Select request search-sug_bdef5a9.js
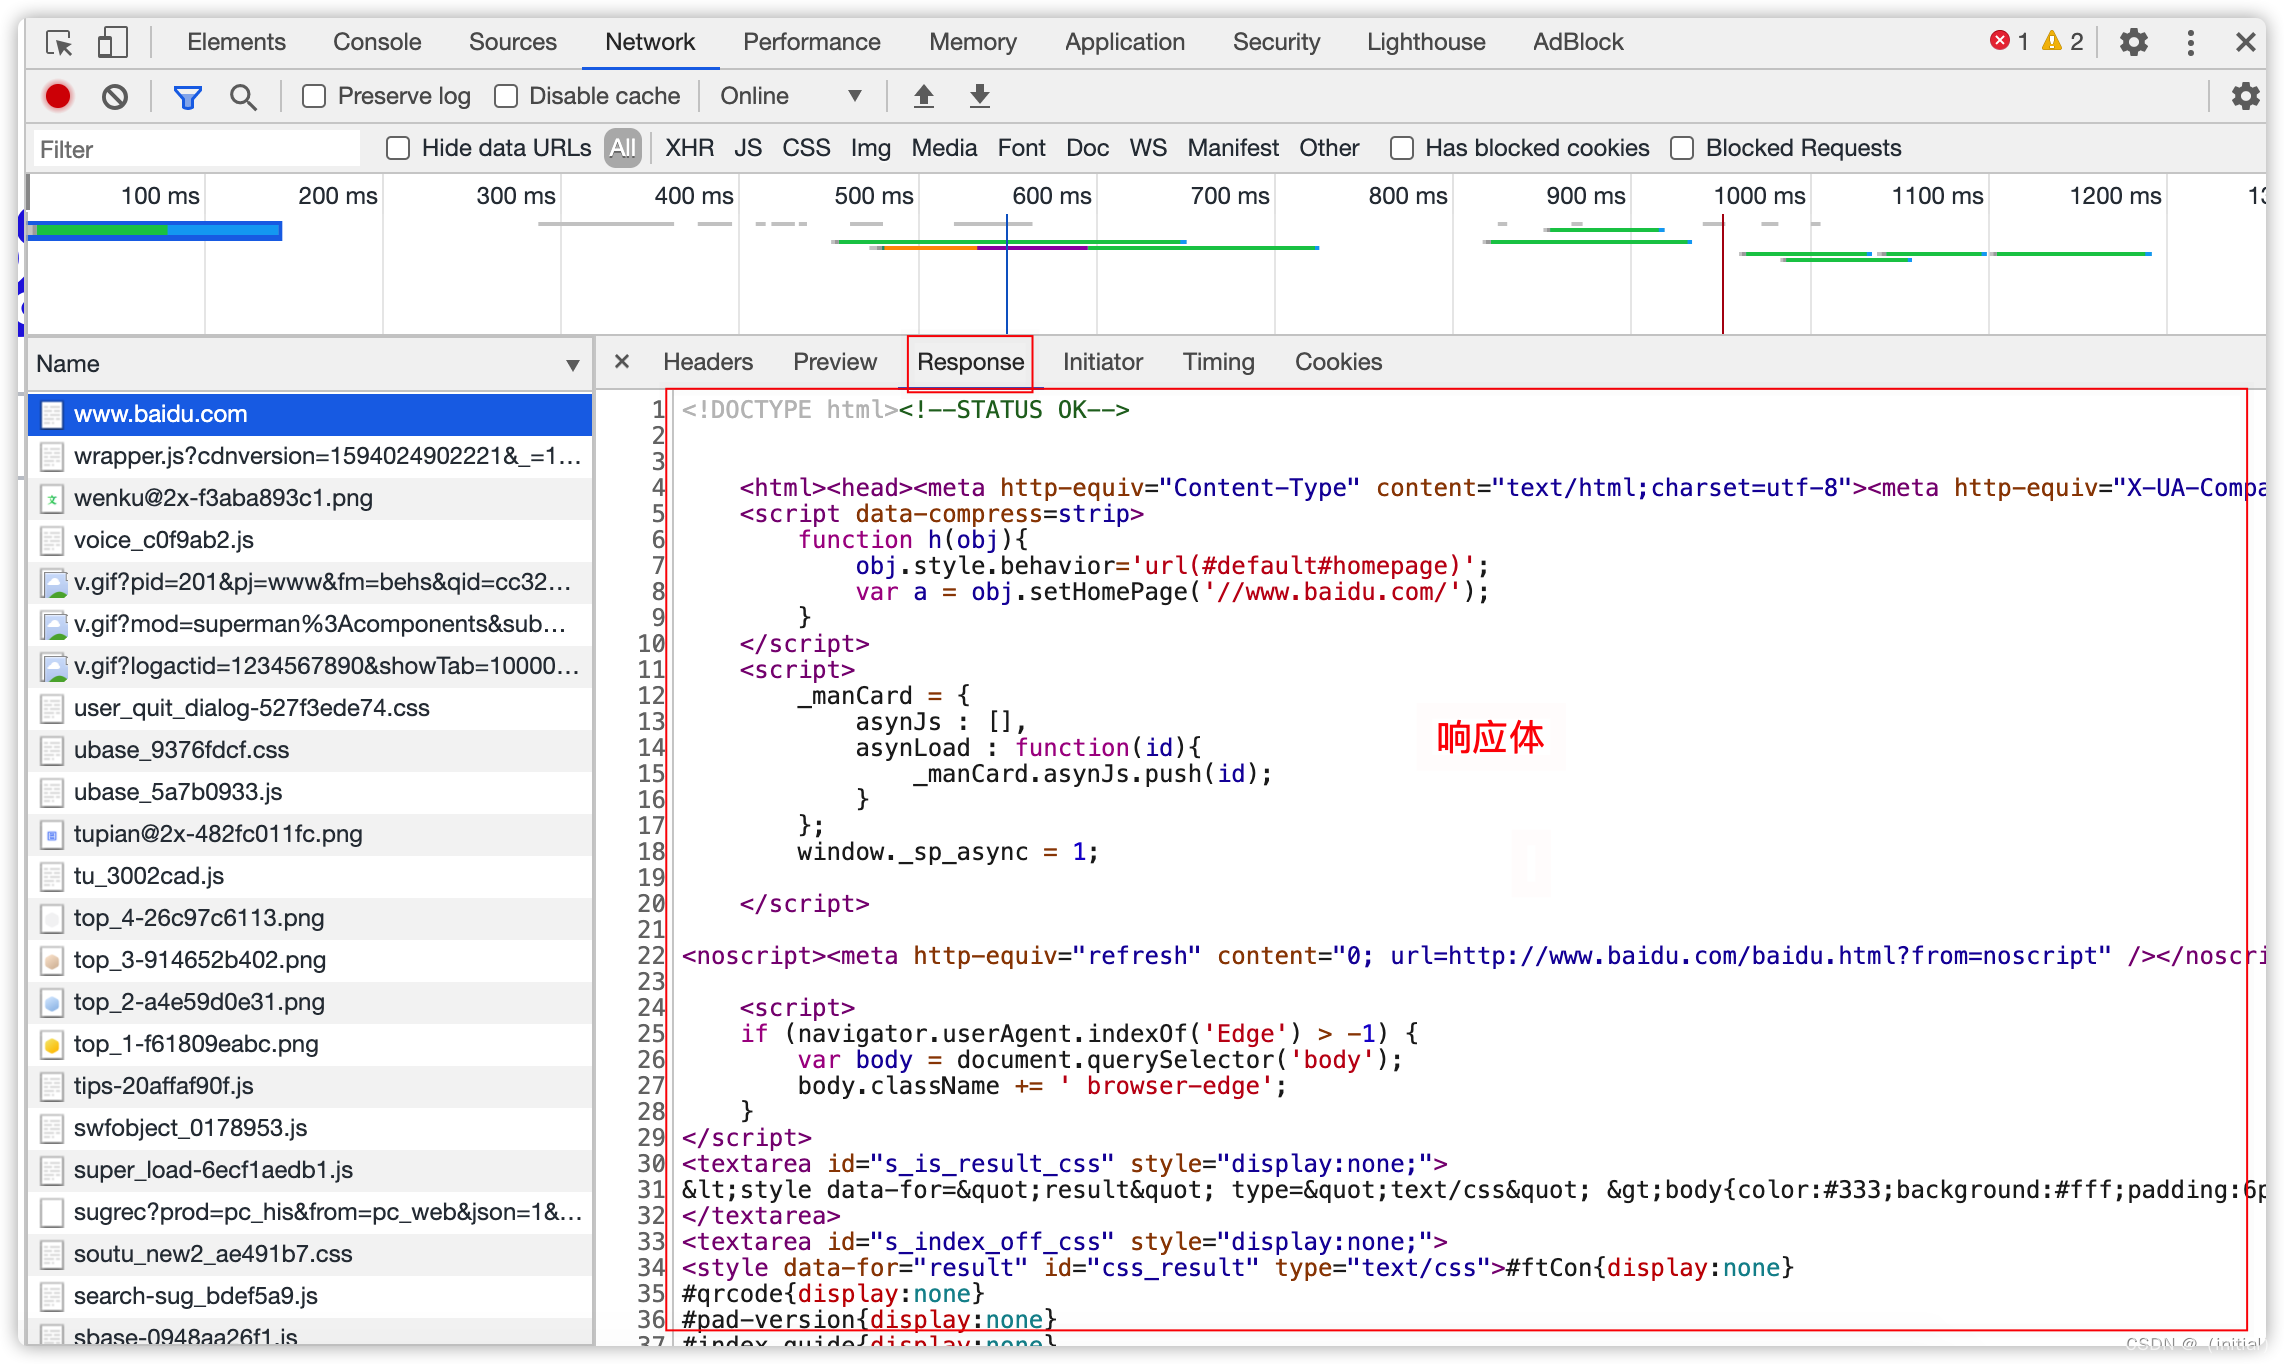2284x1364 pixels. tap(310, 1296)
